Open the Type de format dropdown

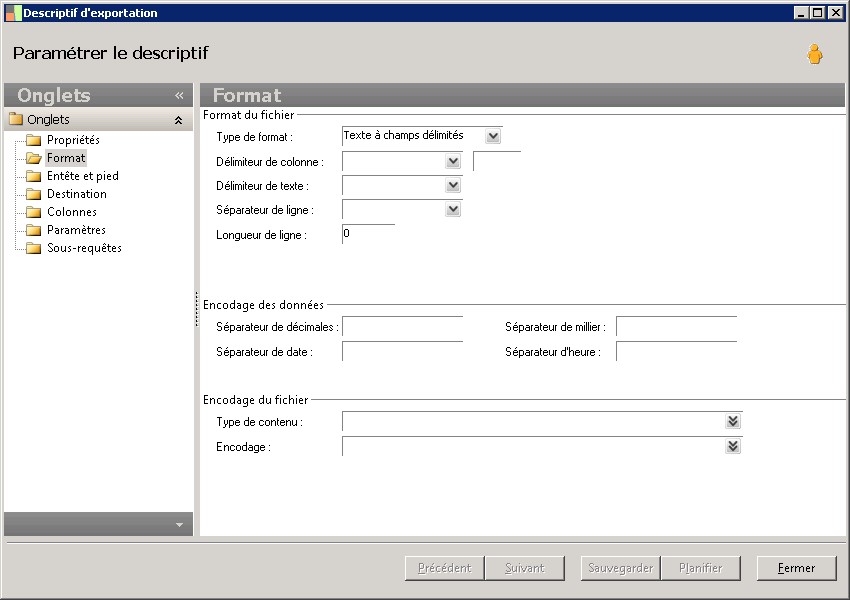493,136
